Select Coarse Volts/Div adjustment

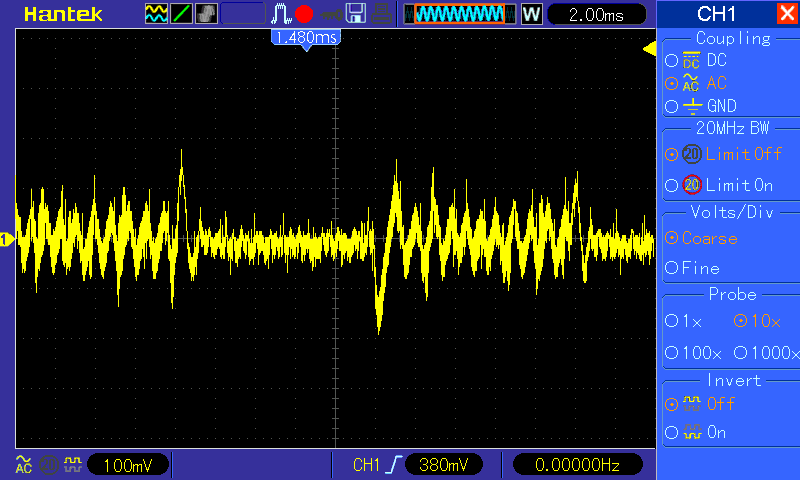(702, 238)
